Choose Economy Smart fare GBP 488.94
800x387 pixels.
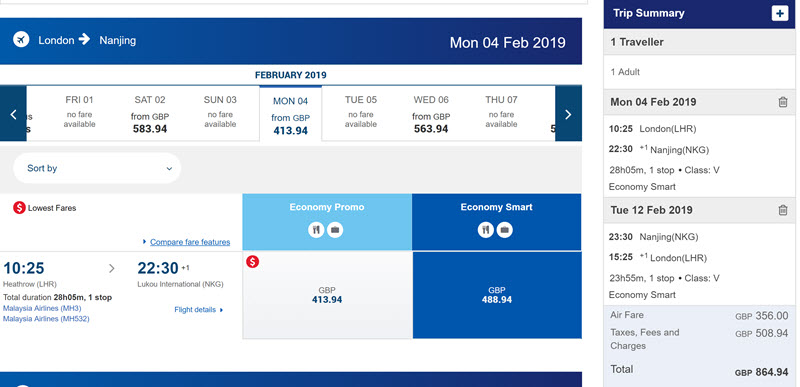click(x=497, y=295)
